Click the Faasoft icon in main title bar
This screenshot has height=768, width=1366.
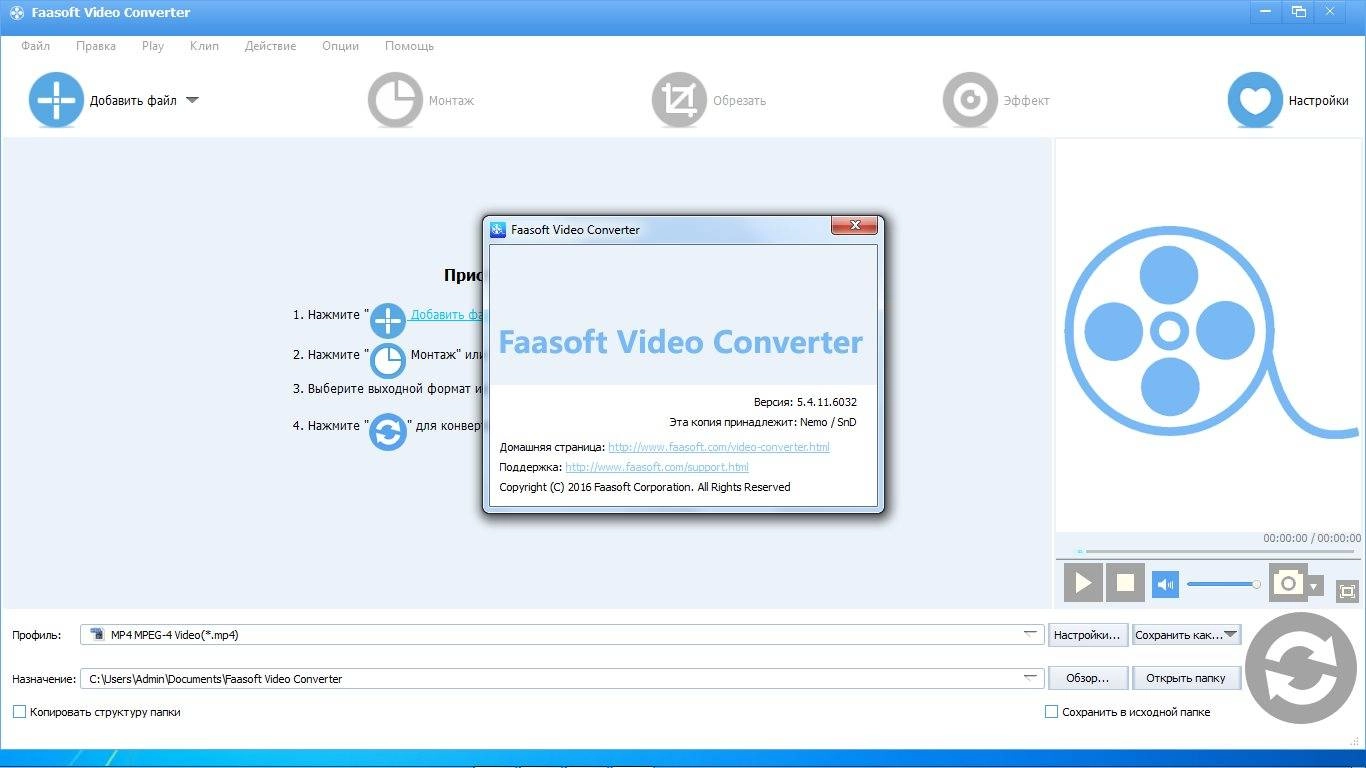[16, 13]
